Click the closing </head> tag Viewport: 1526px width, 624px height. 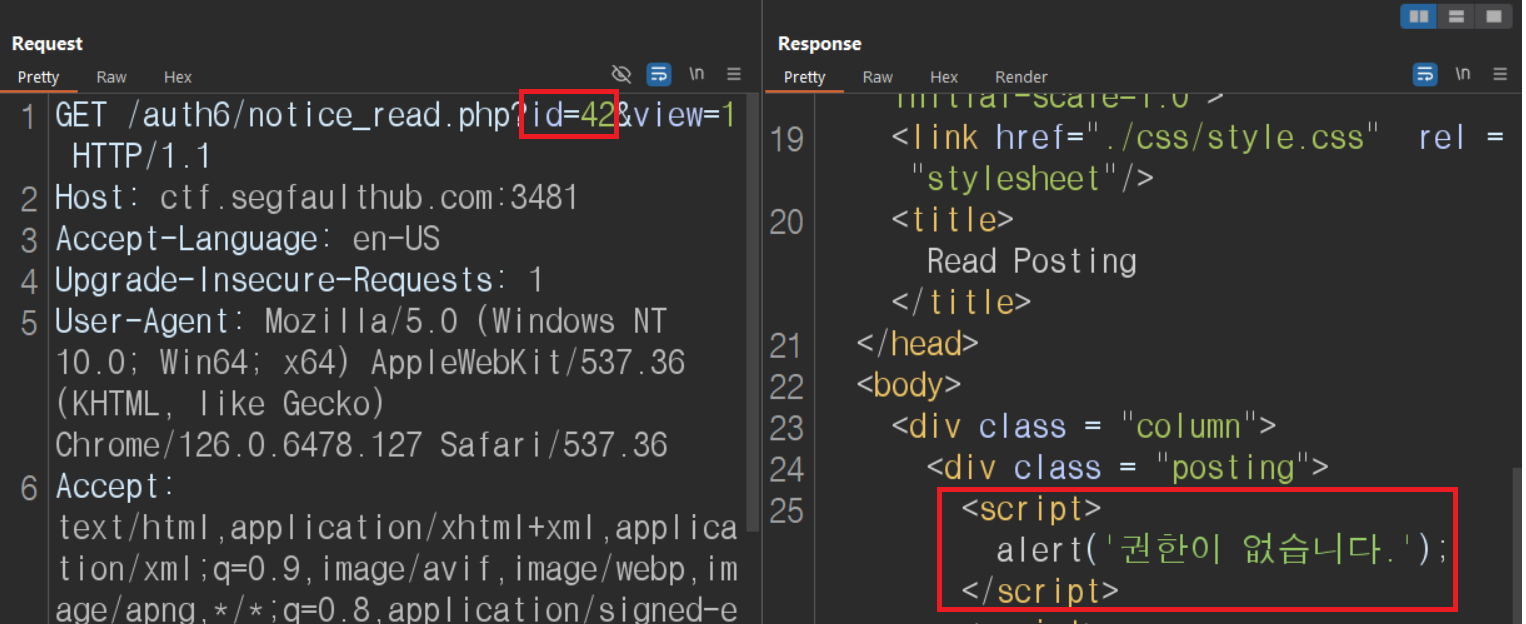tap(917, 344)
